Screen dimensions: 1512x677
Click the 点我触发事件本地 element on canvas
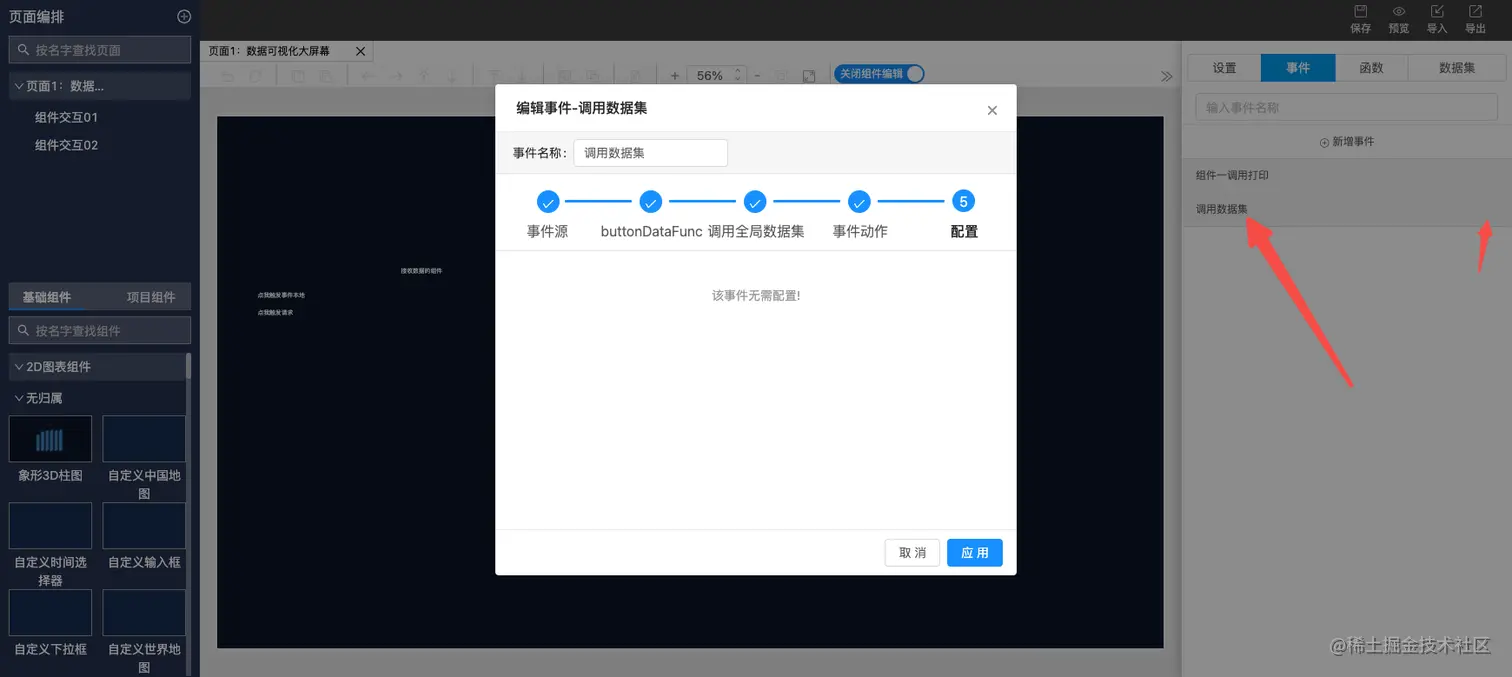281,295
